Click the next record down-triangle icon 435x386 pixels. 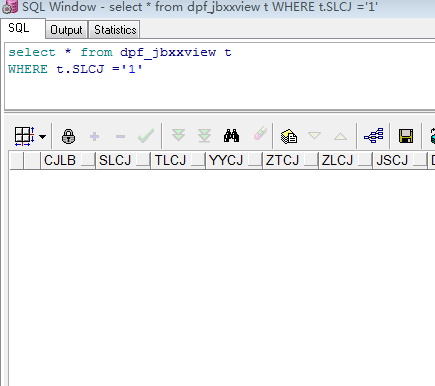tap(314, 136)
